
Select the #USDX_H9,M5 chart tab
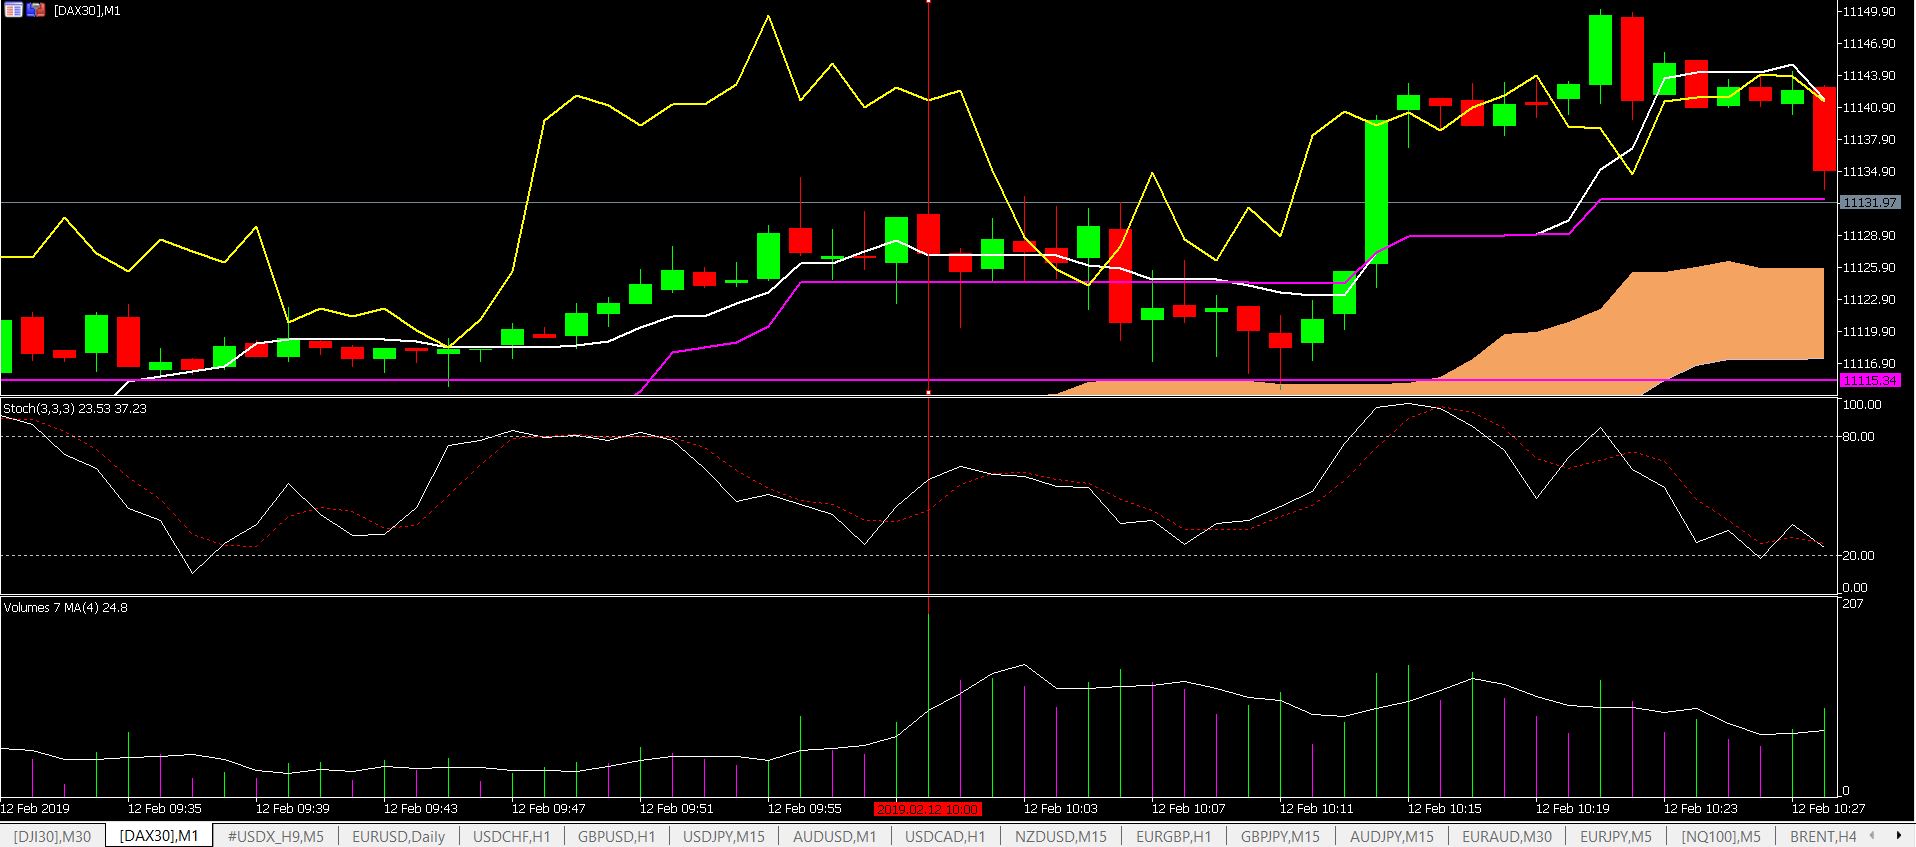point(275,836)
